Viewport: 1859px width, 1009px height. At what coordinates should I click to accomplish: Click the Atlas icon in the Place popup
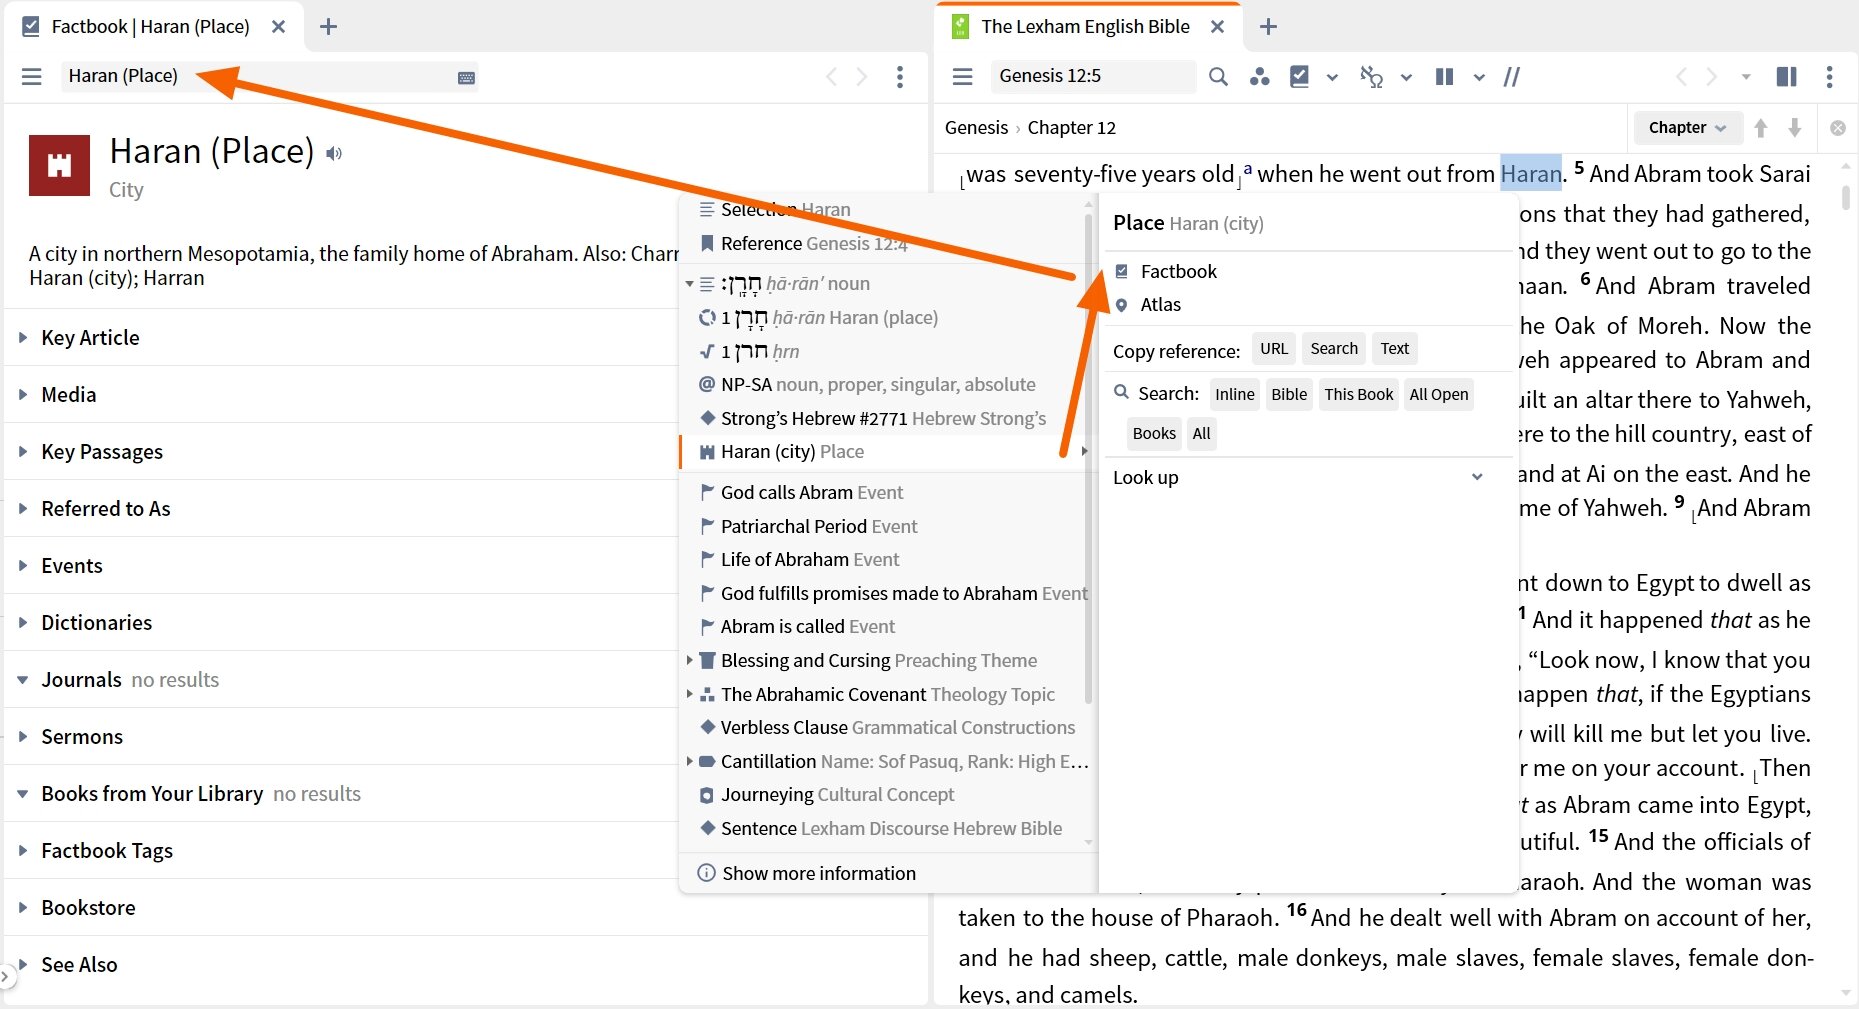coord(1121,305)
